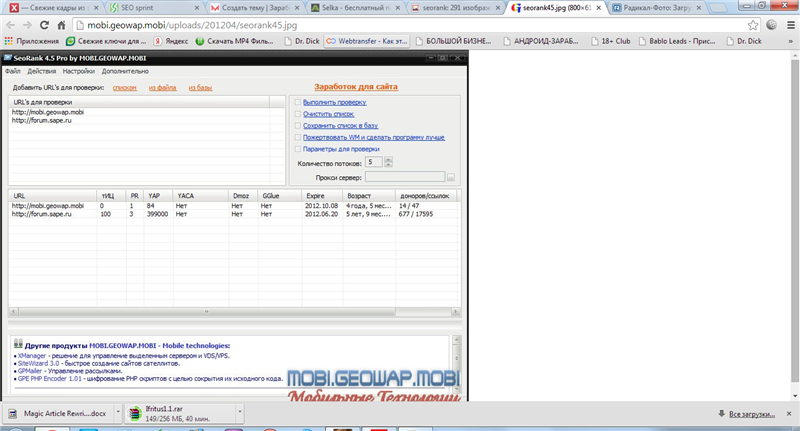Viewport: 800px width, 431px height.
Task: Tick the box beside Параметры для проверки
Action: (297, 149)
